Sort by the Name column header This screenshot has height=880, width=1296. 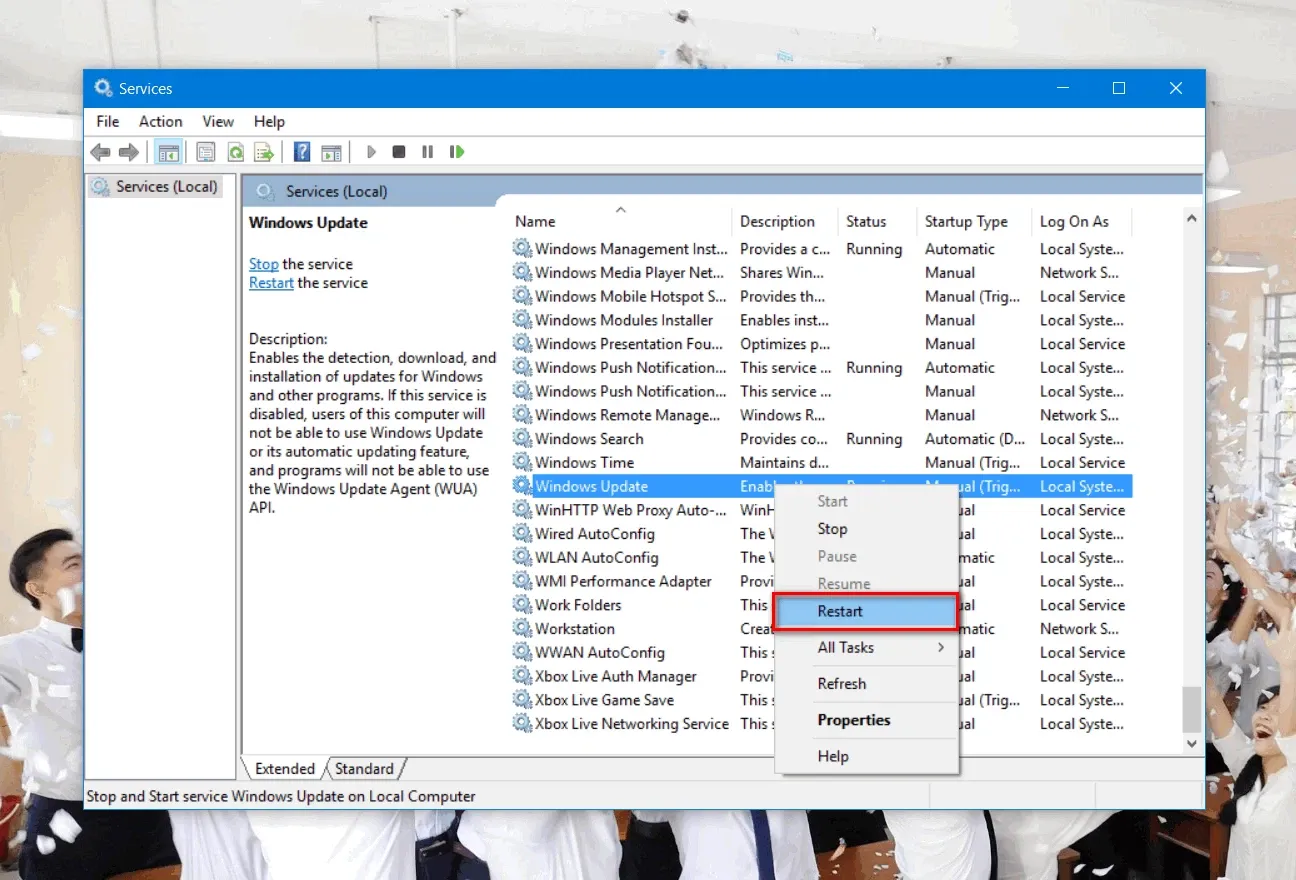[620, 221]
